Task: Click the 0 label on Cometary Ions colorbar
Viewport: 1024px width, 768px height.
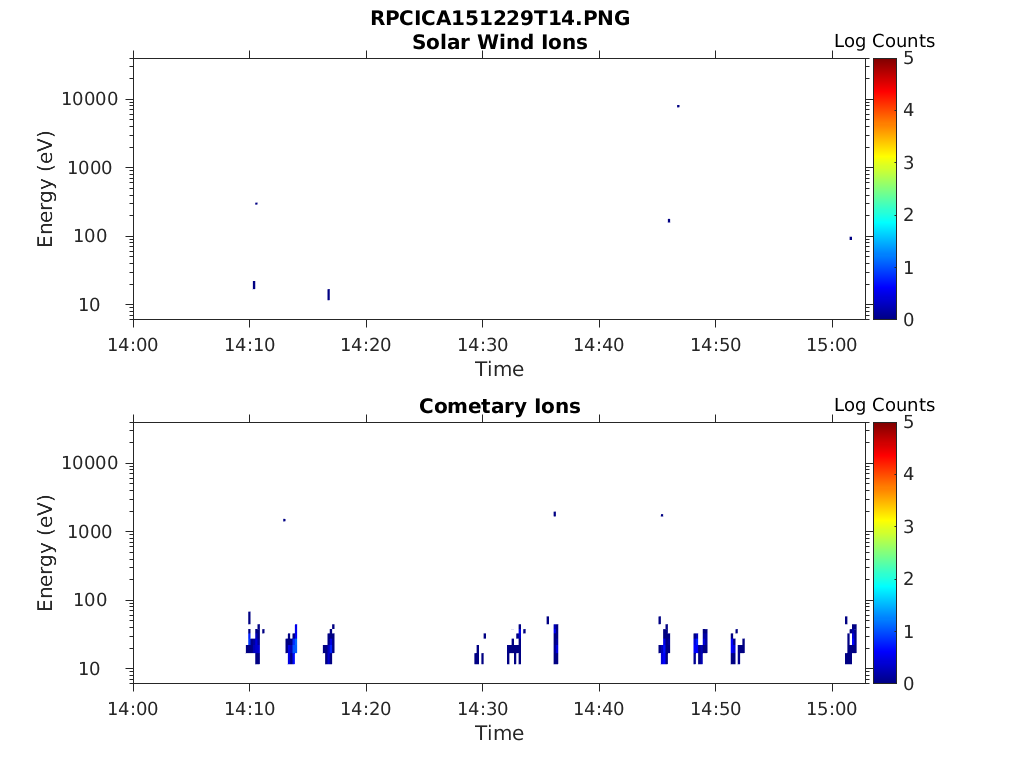Action: [908, 683]
